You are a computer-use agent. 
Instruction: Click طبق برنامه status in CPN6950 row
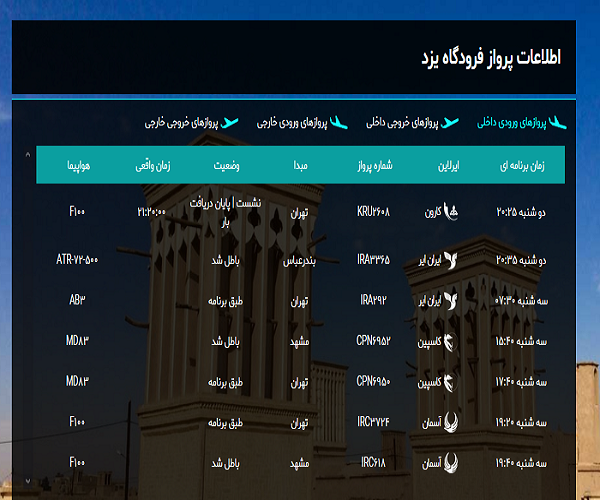(225, 382)
